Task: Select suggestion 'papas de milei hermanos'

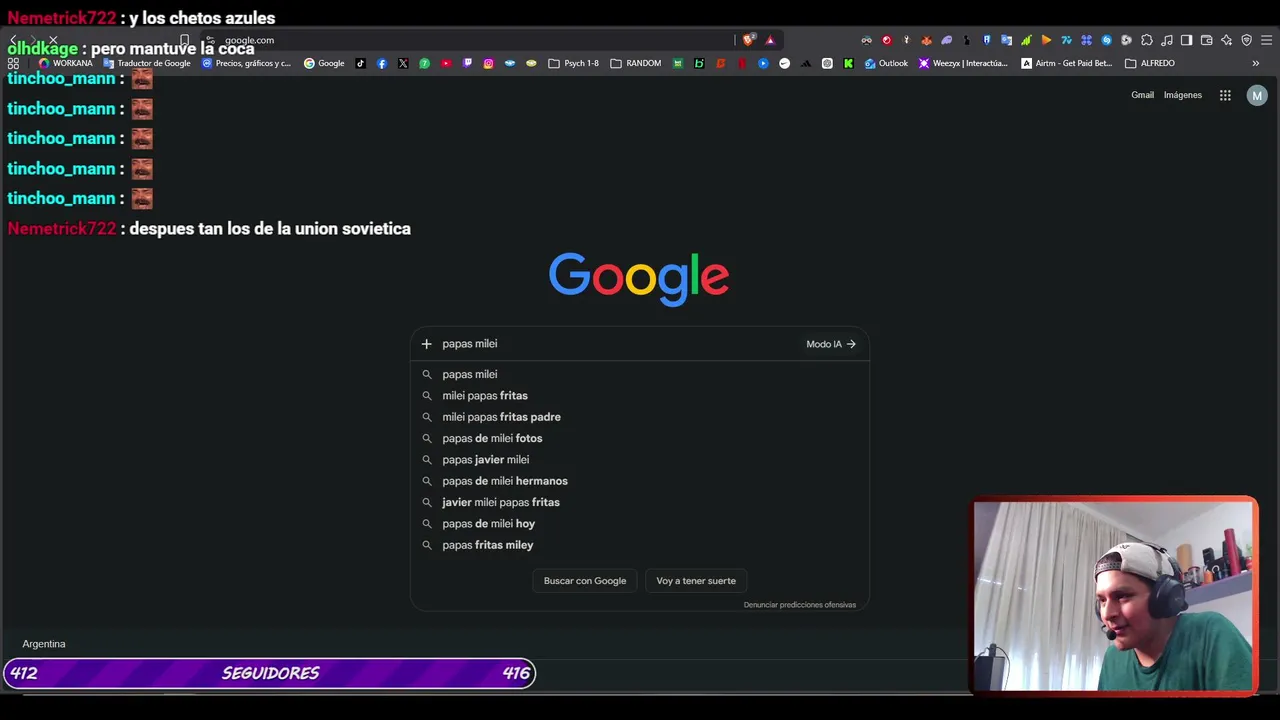Action: (x=640, y=481)
